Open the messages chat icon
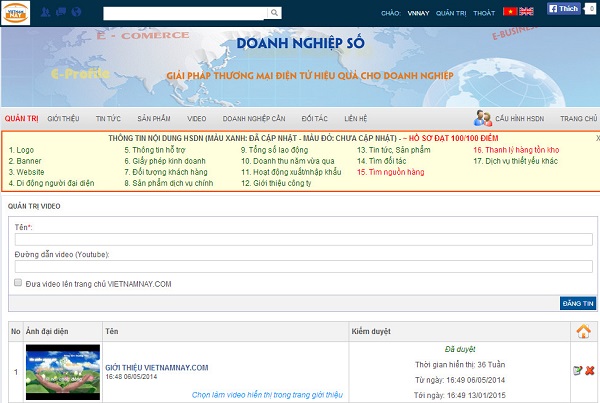600x403 pixels. [x=61, y=12]
